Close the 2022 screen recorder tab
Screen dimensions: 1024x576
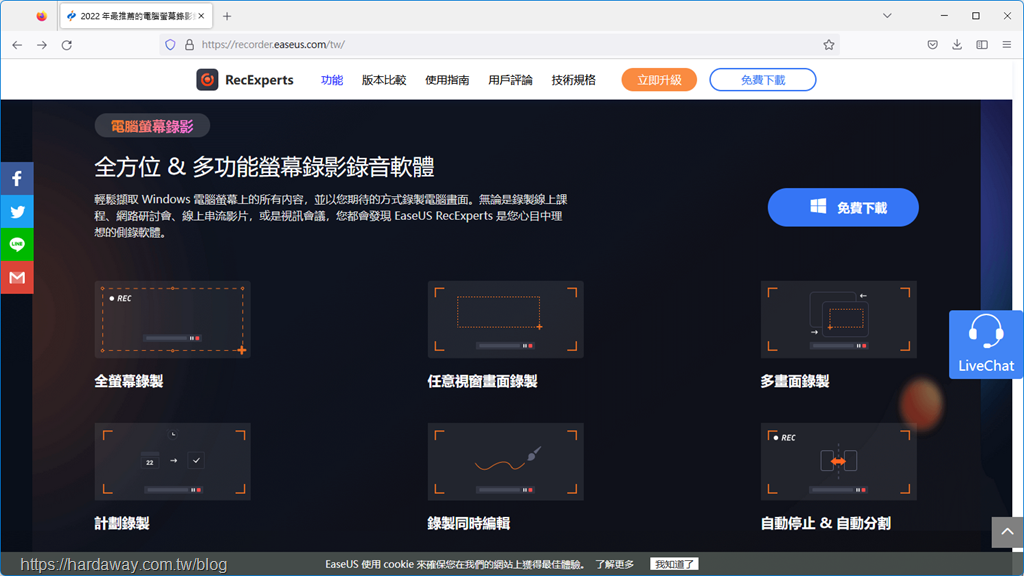(201, 16)
